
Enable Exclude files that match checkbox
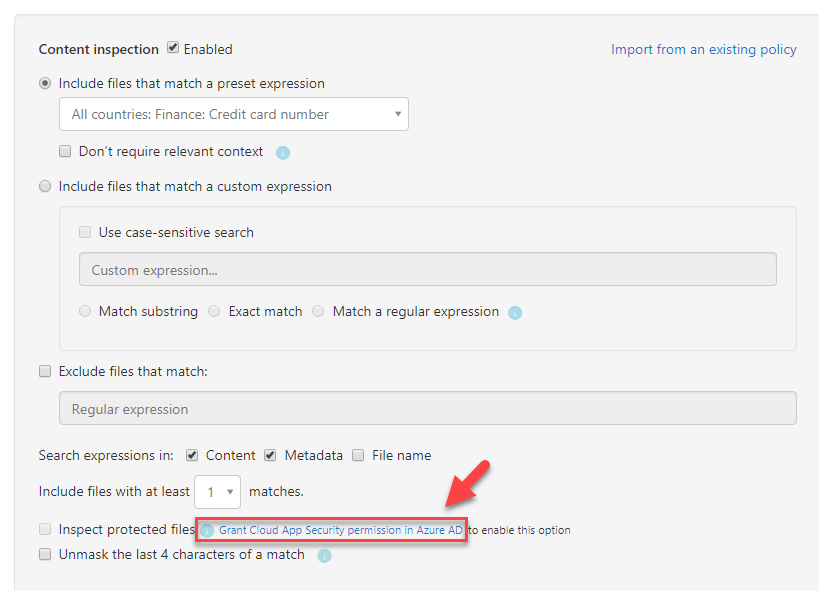click(x=45, y=372)
